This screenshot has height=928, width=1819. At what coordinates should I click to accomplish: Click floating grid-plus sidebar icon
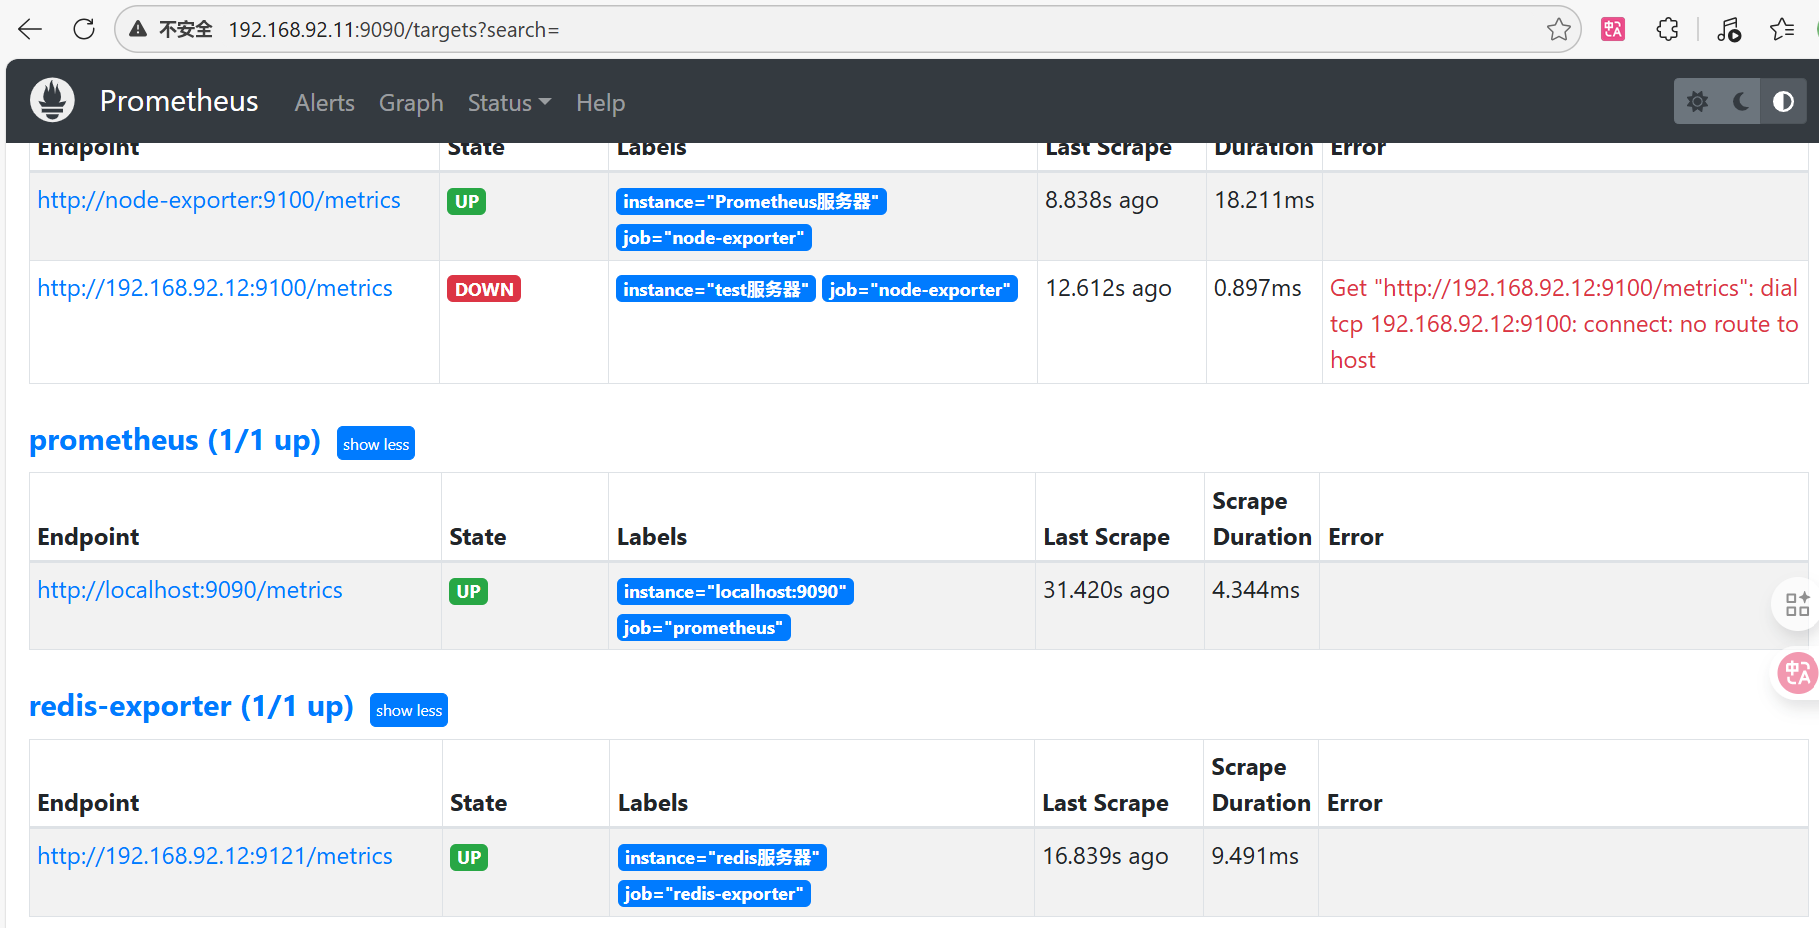coord(1797,604)
